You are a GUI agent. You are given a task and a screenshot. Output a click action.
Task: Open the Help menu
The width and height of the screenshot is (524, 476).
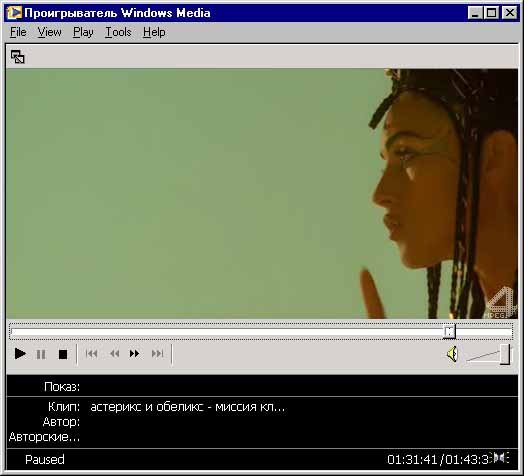point(154,32)
